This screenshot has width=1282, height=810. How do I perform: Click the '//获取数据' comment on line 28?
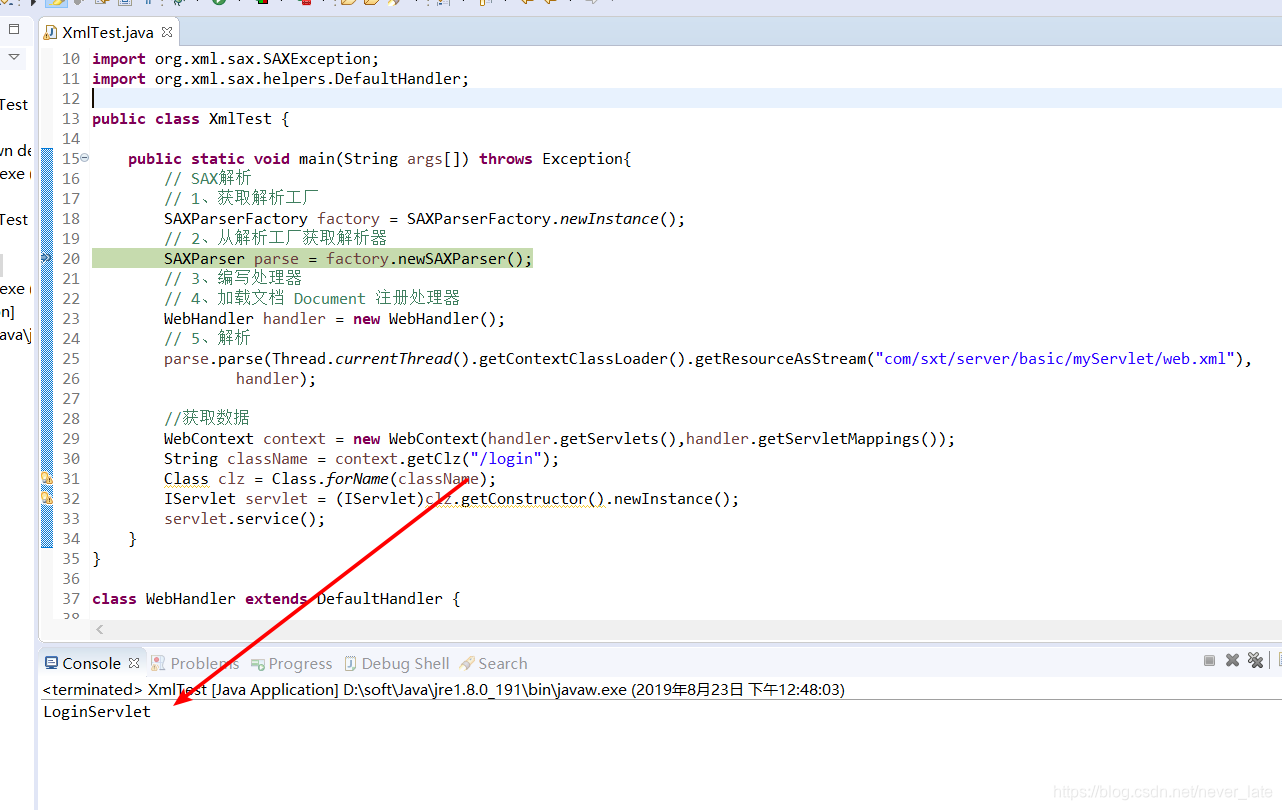tap(207, 418)
